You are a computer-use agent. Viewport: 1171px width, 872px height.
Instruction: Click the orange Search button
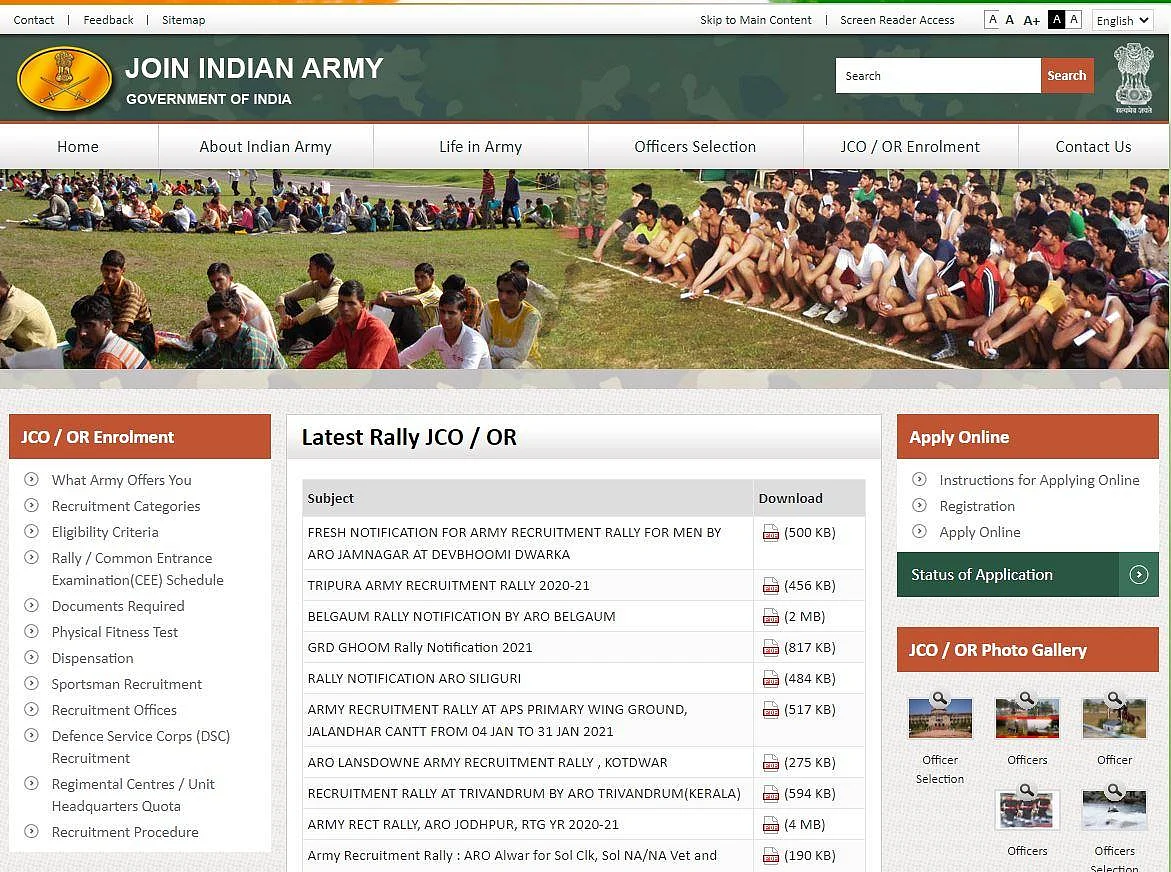pos(1066,75)
